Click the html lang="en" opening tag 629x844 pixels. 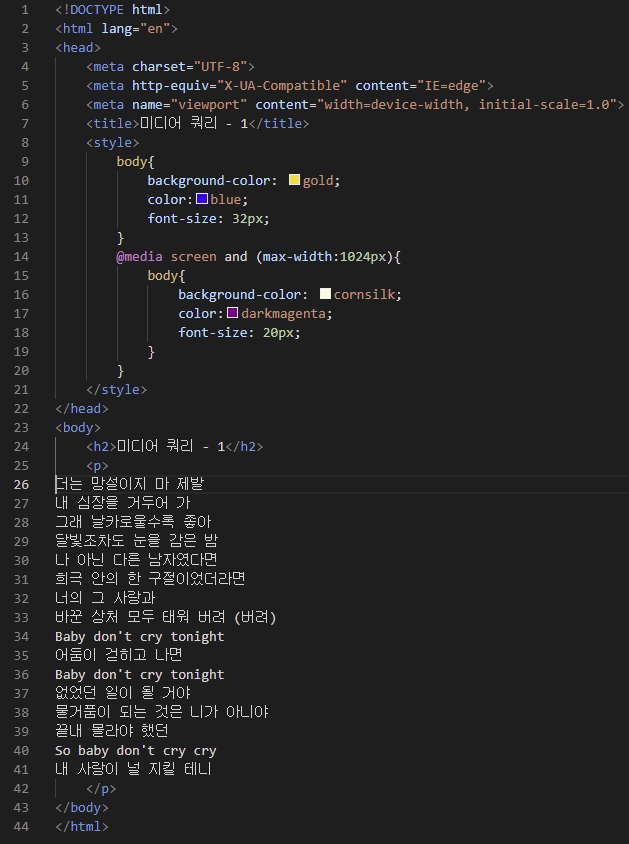(x=116, y=29)
